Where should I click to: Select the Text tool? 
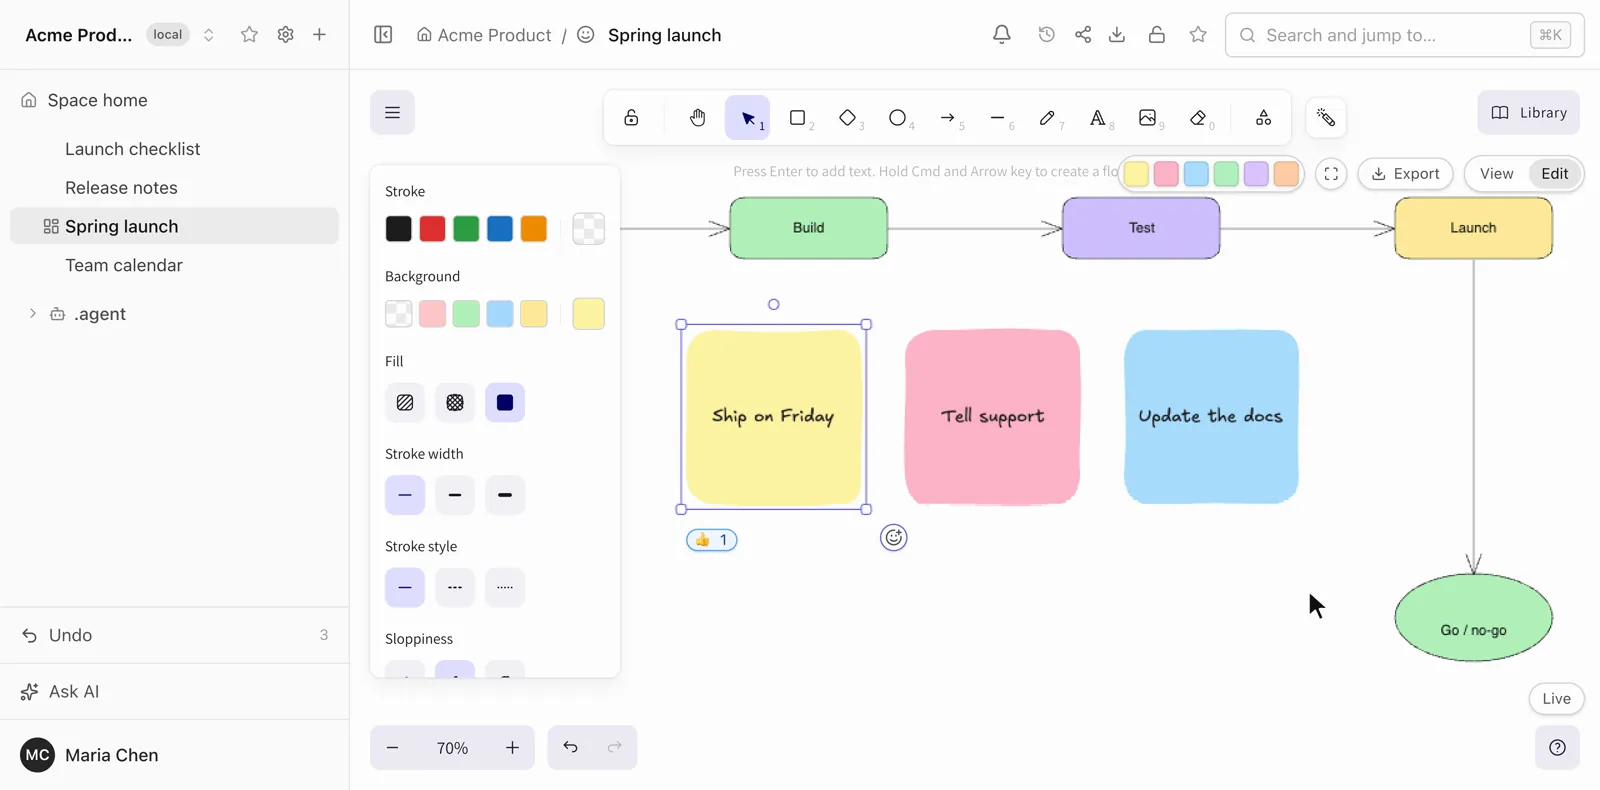(x=1097, y=118)
